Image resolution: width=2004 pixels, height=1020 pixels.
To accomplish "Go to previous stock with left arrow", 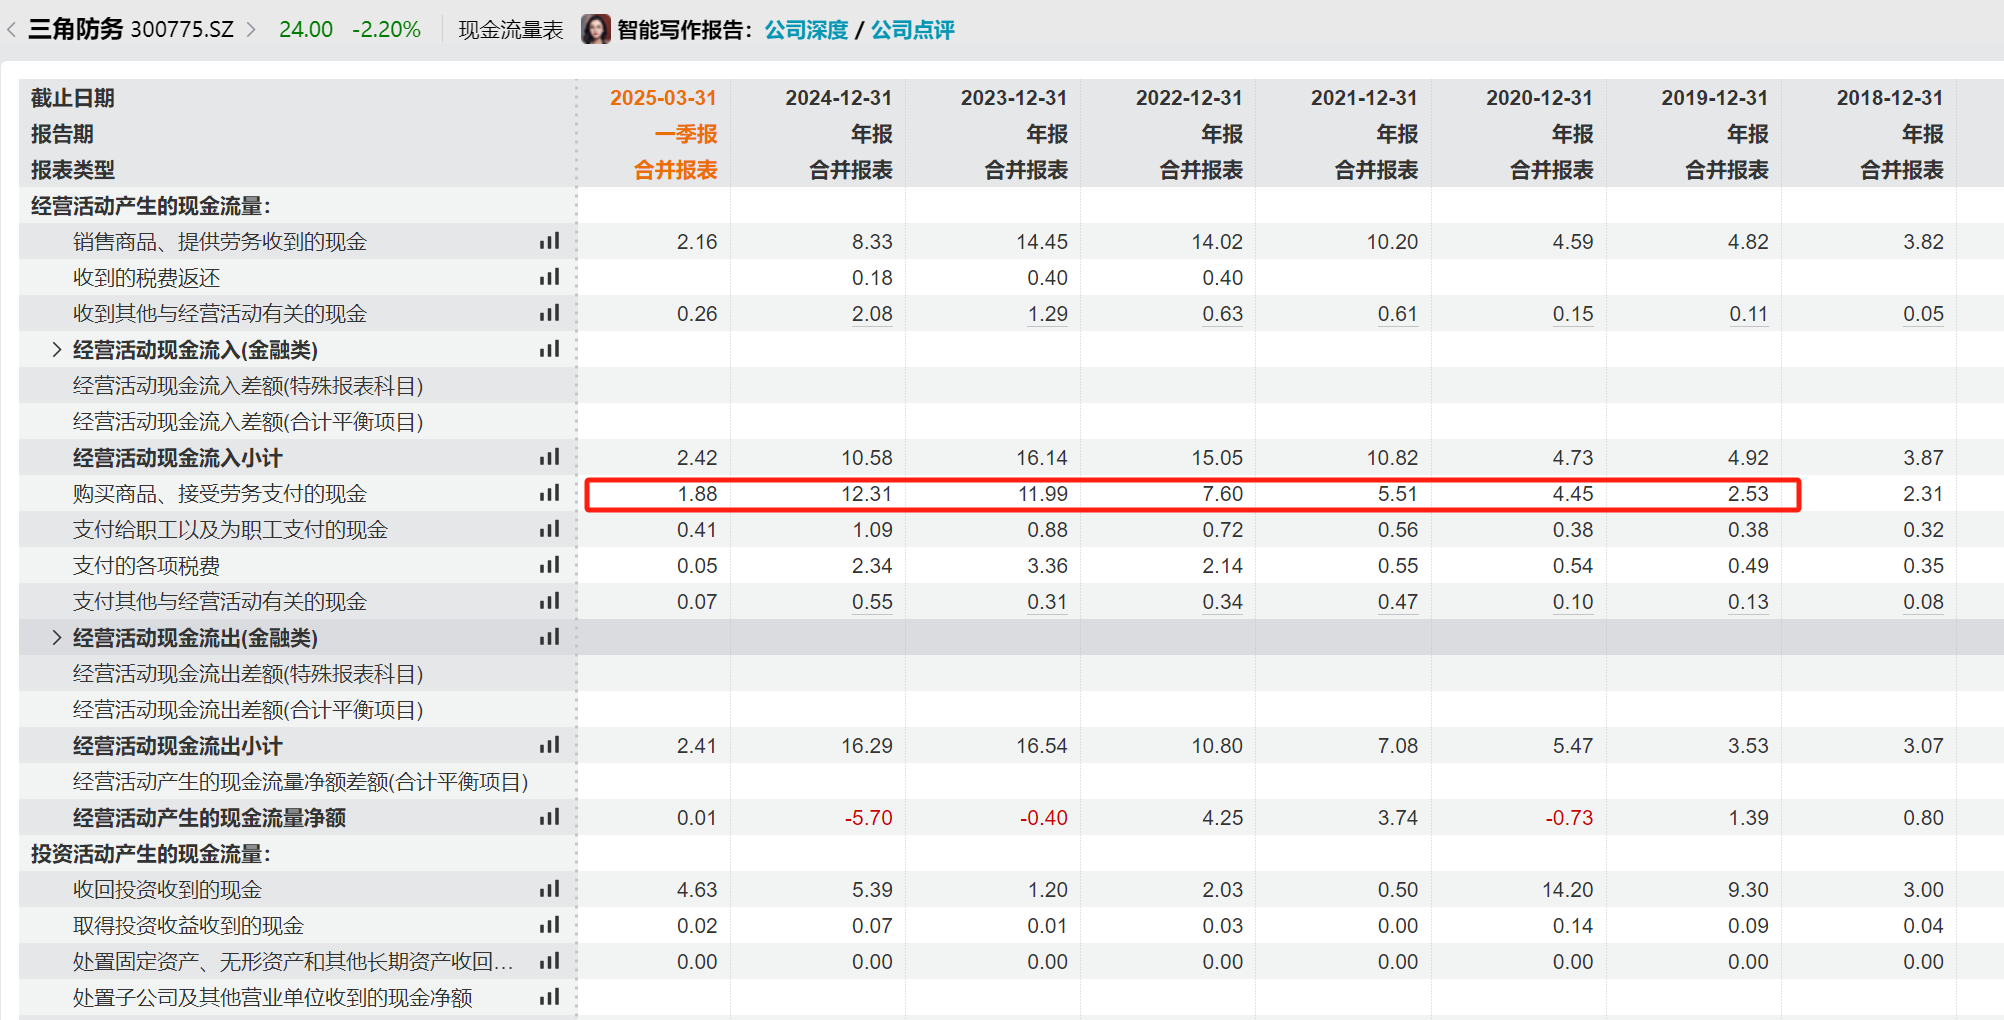I will pos(11,29).
